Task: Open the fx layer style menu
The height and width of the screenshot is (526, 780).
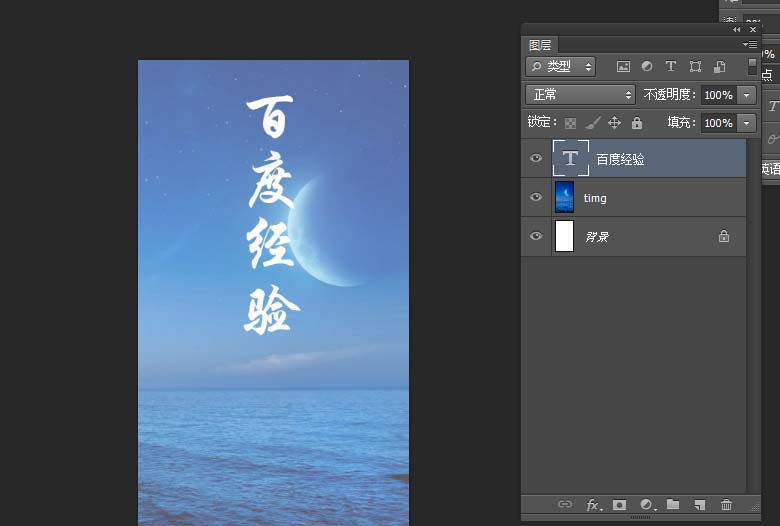Action: coord(593,505)
